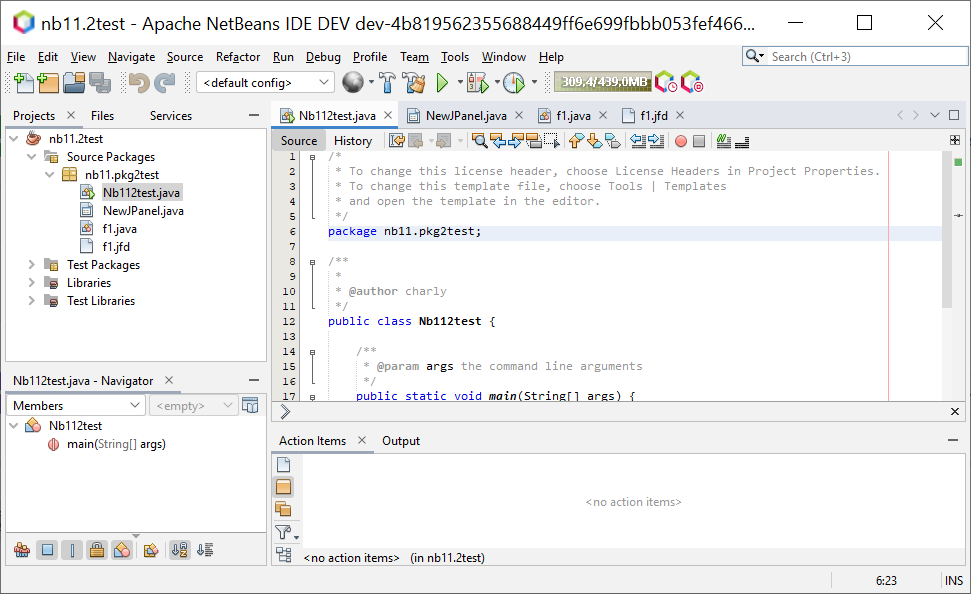Click the Undo arrow icon

click(139, 82)
